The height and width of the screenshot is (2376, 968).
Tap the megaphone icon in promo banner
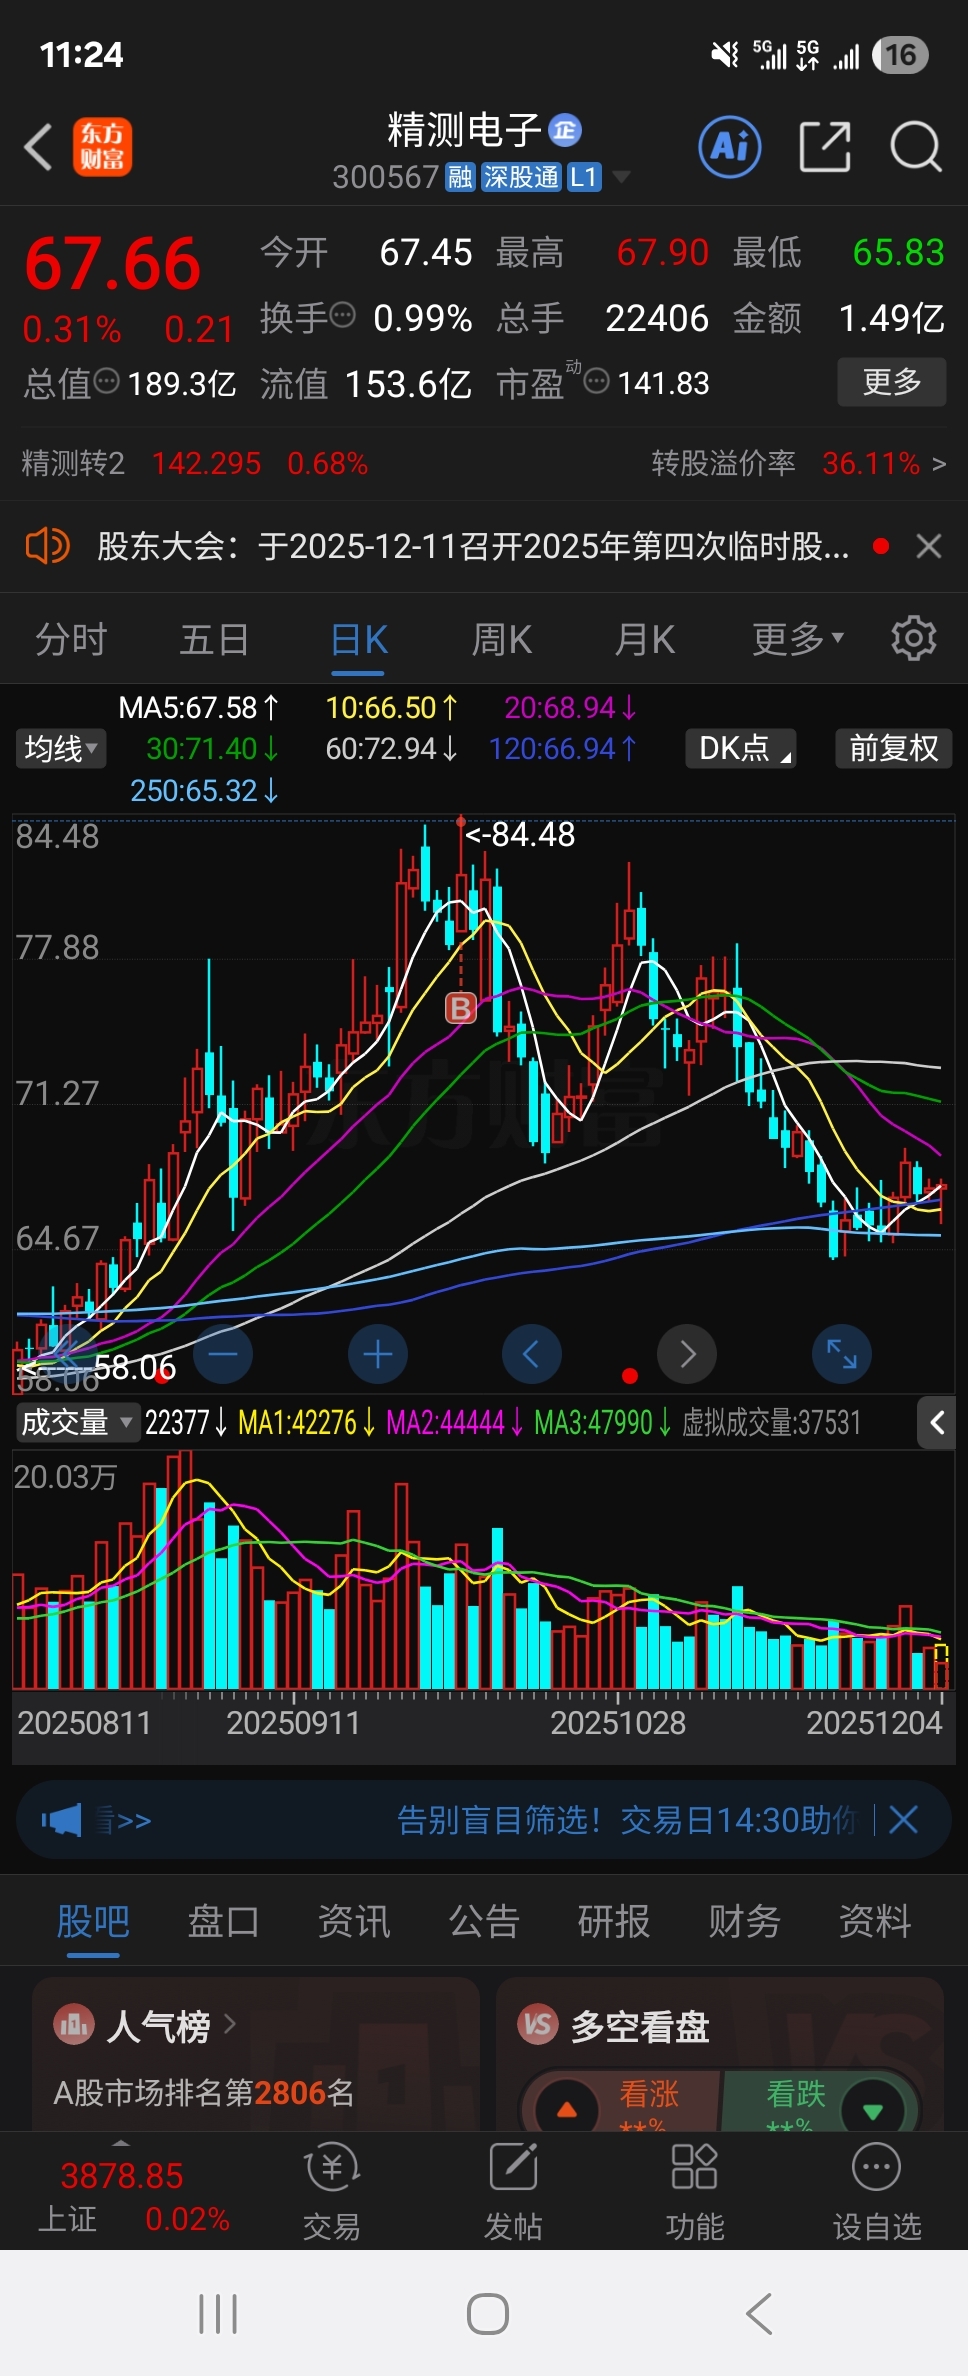coord(62,1819)
